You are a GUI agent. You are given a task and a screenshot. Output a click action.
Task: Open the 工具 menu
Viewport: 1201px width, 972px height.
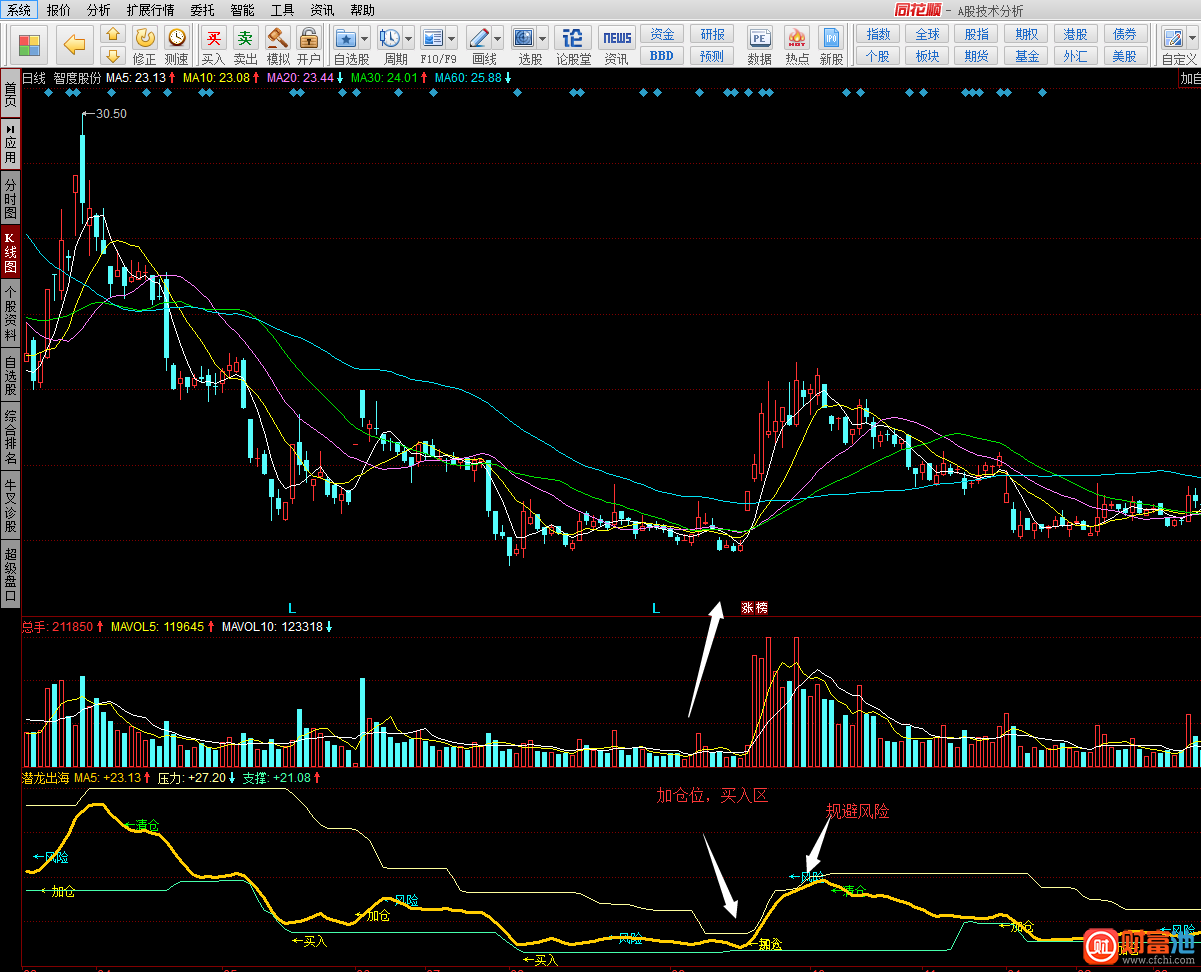282,10
